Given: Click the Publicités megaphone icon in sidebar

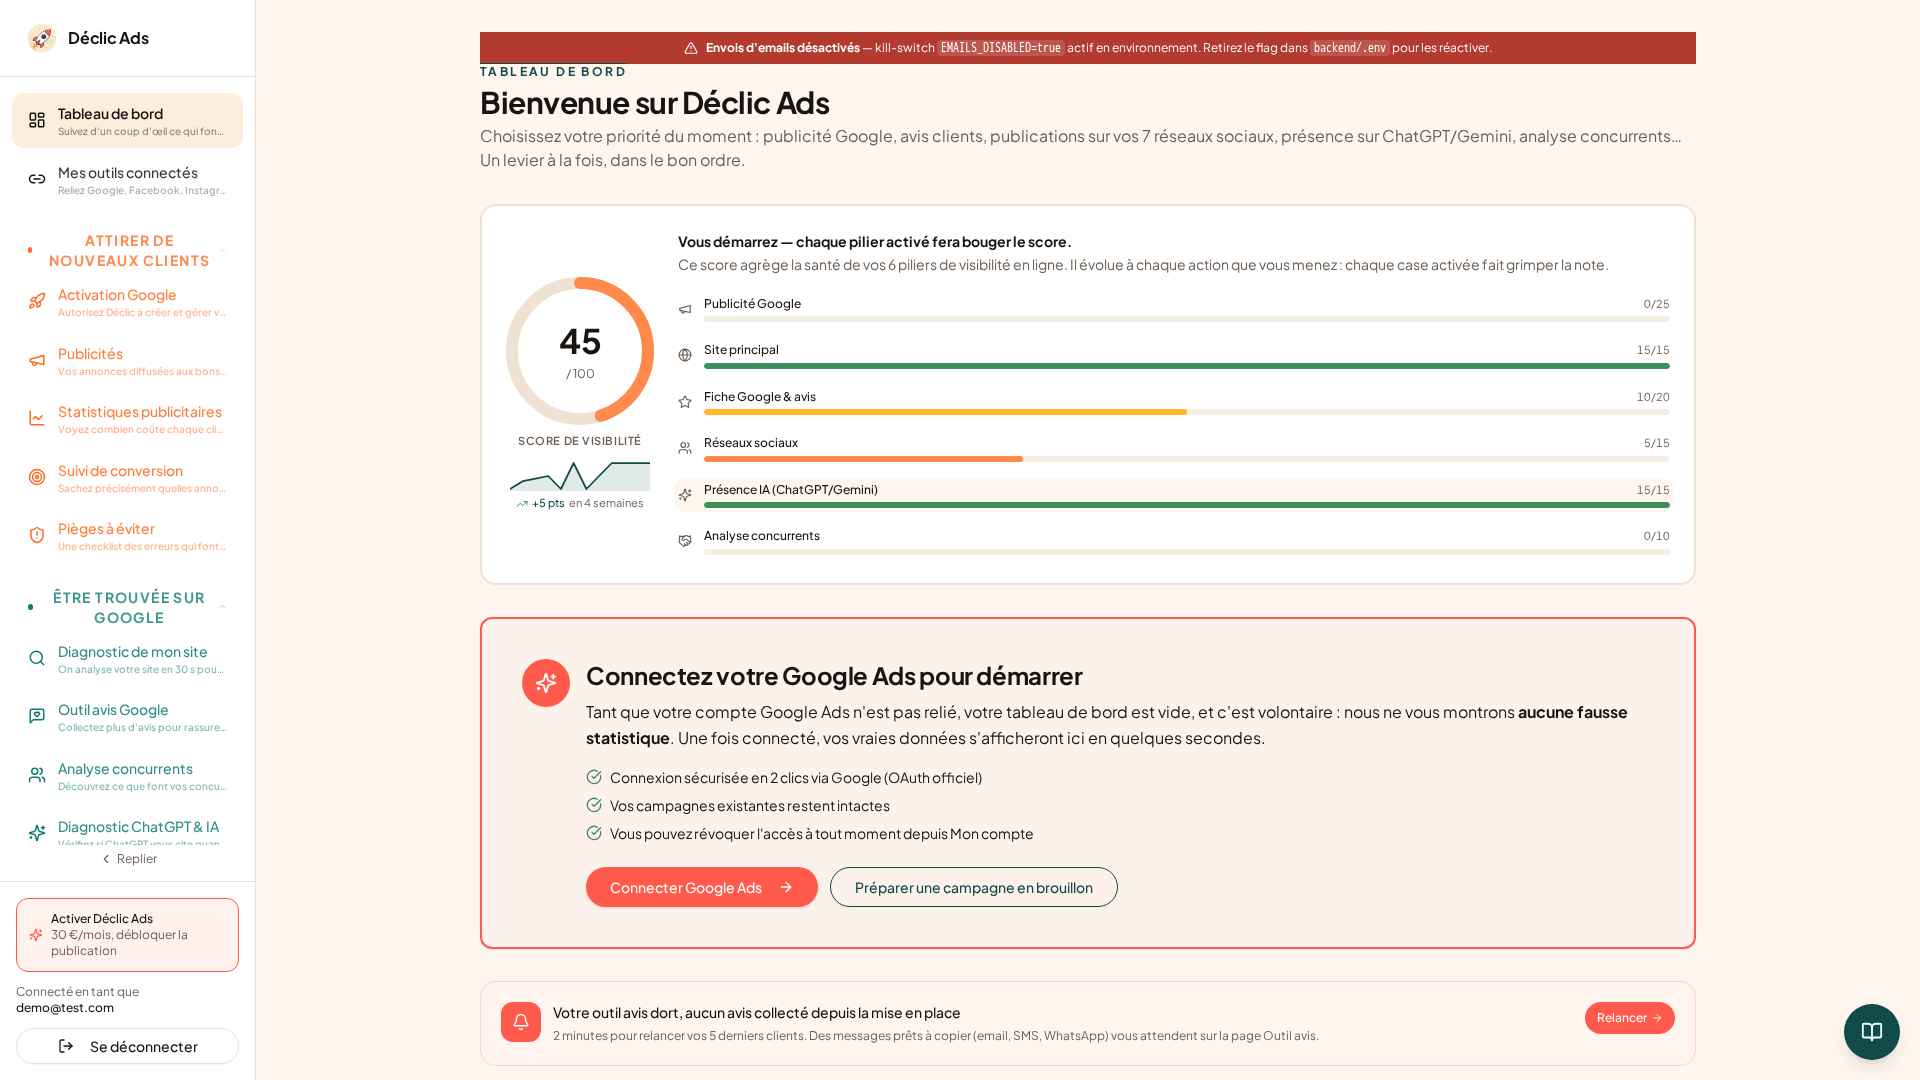Looking at the screenshot, I should (x=37, y=360).
